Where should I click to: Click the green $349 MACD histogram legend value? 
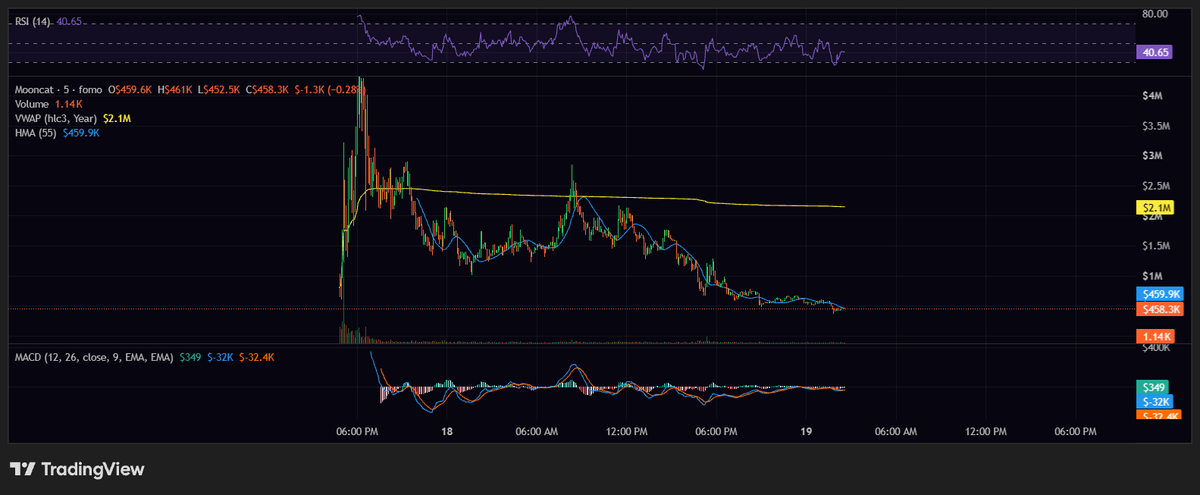point(191,357)
